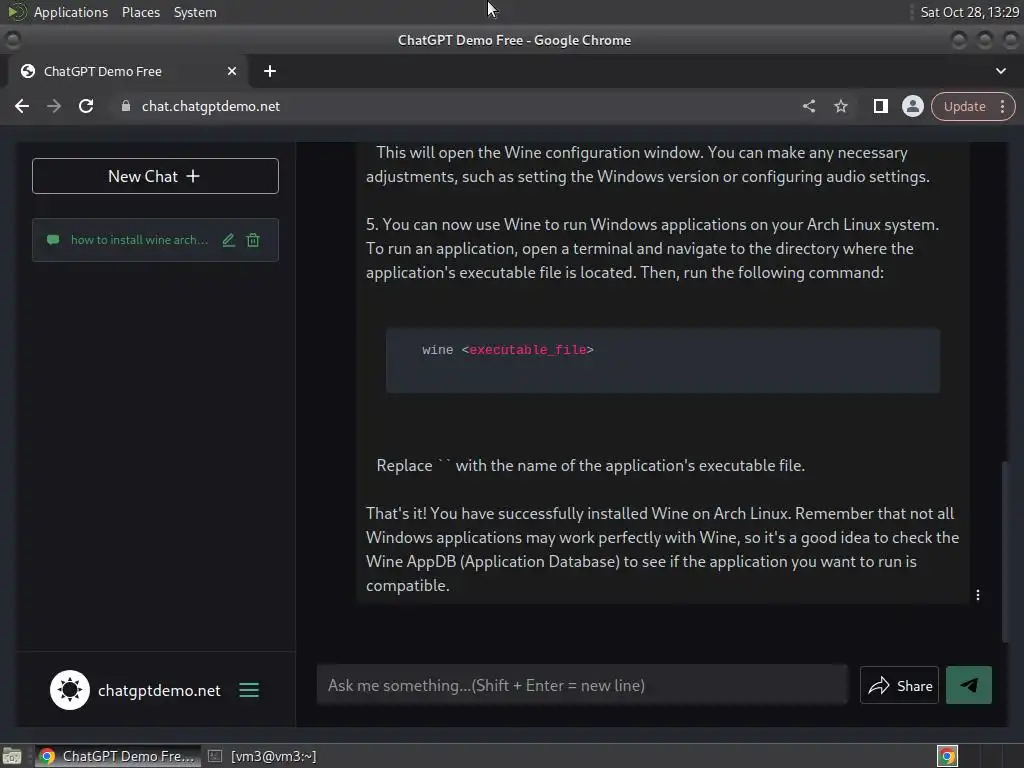The width and height of the screenshot is (1024, 768).
Task: Click the clock showing Sat Oct 28, 13:29
Action: (969, 12)
